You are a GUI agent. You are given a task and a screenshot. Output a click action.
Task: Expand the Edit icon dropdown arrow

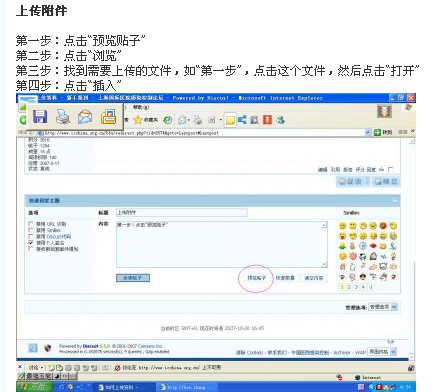(x=221, y=120)
